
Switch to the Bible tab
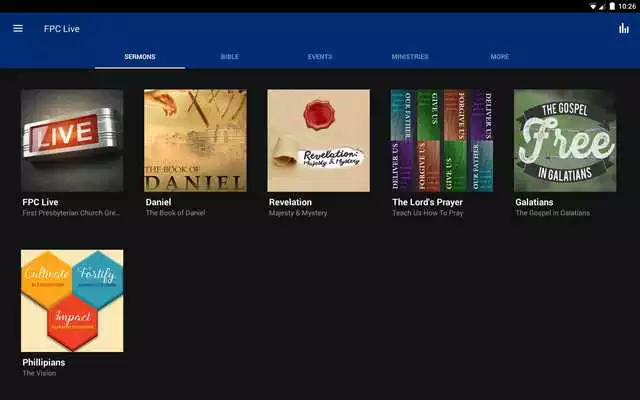point(230,57)
